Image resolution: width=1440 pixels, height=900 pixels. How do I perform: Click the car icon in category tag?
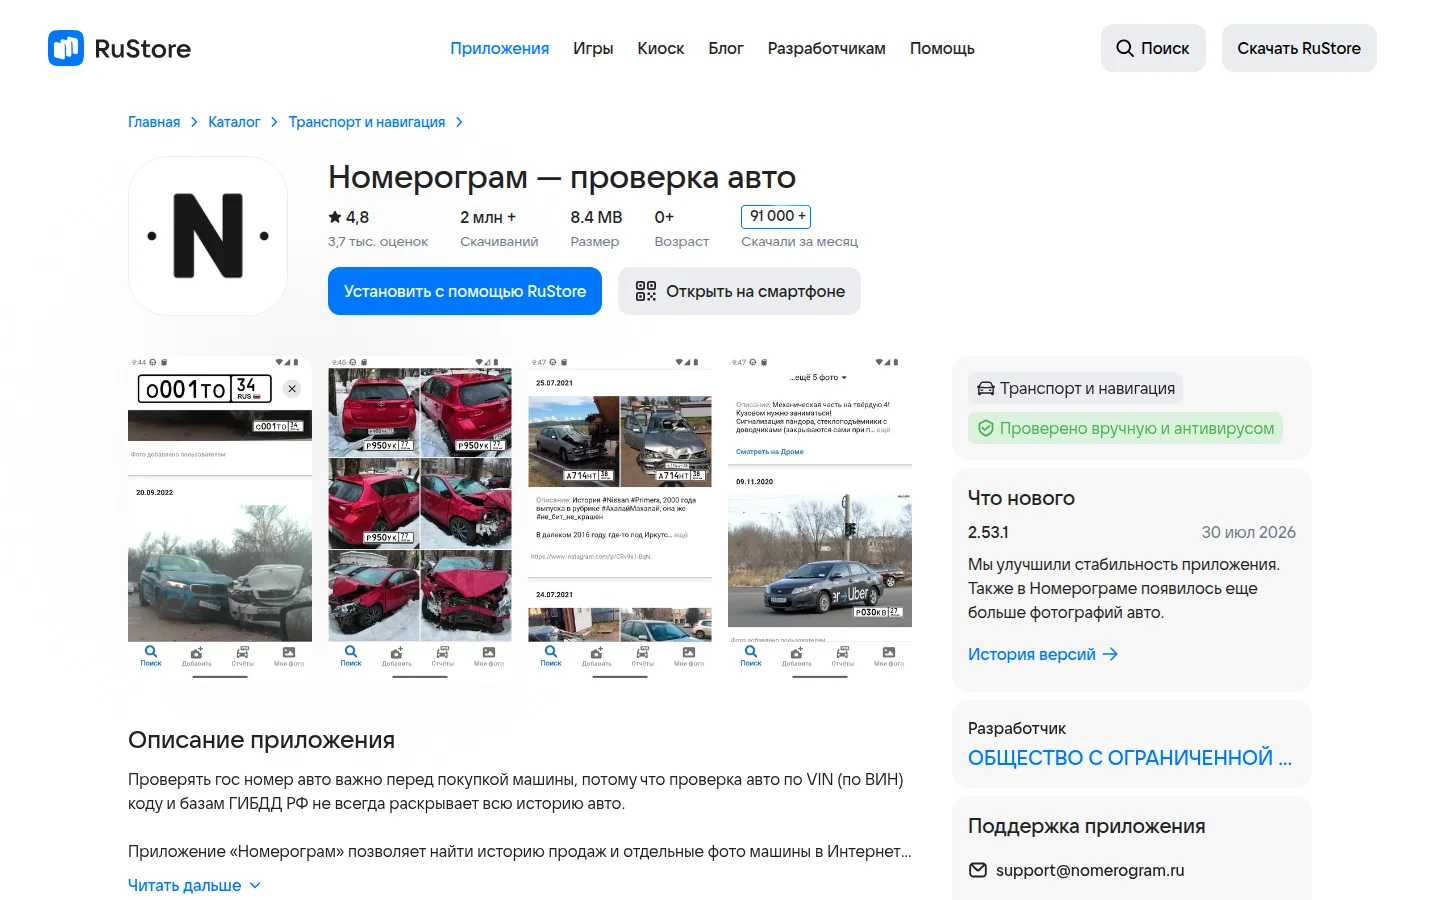(986, 388)
